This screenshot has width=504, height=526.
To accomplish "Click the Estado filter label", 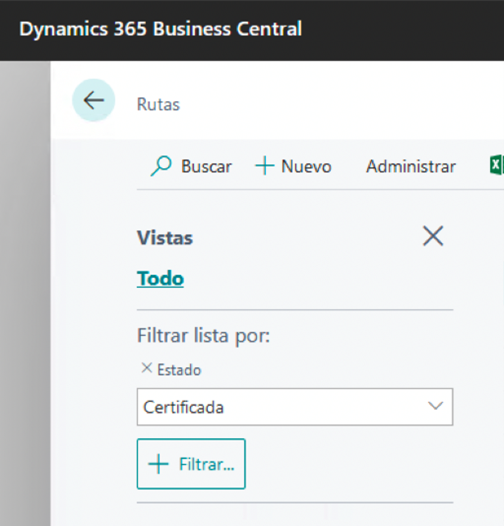I will 179,370.
